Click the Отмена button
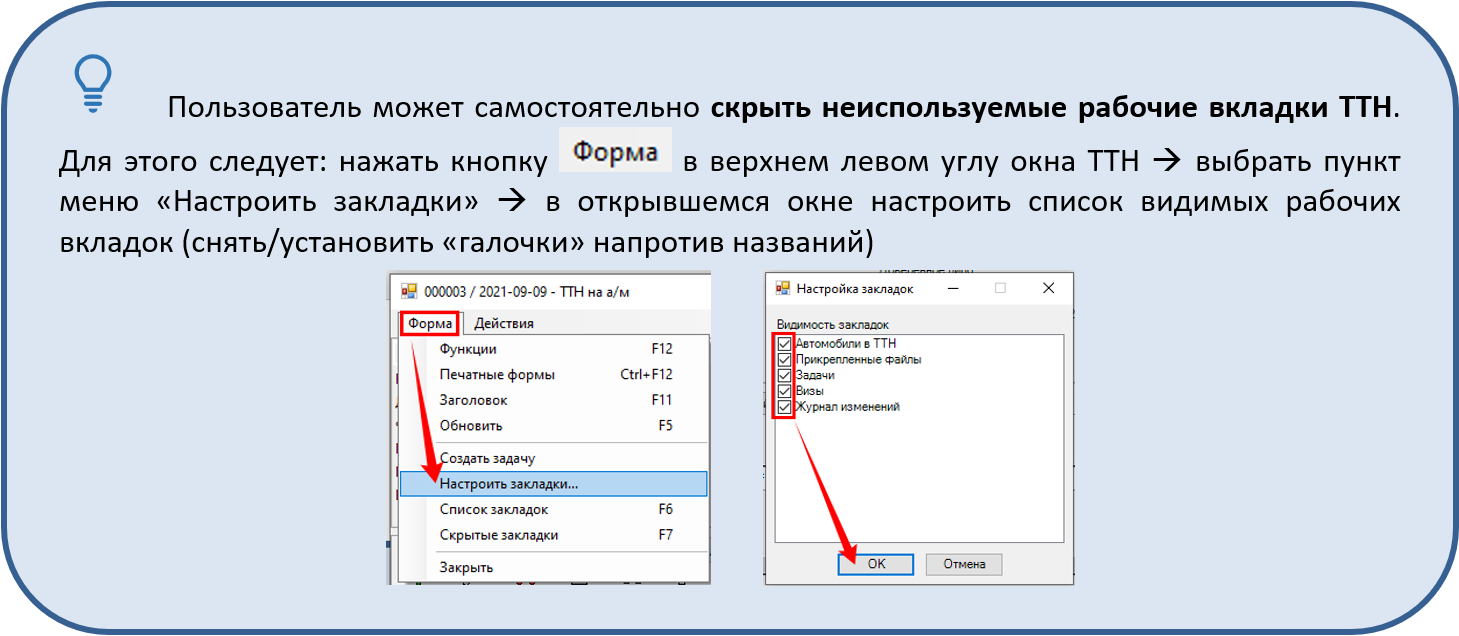The height and width of the screenshot is (636, 1459). coord(963,564)
